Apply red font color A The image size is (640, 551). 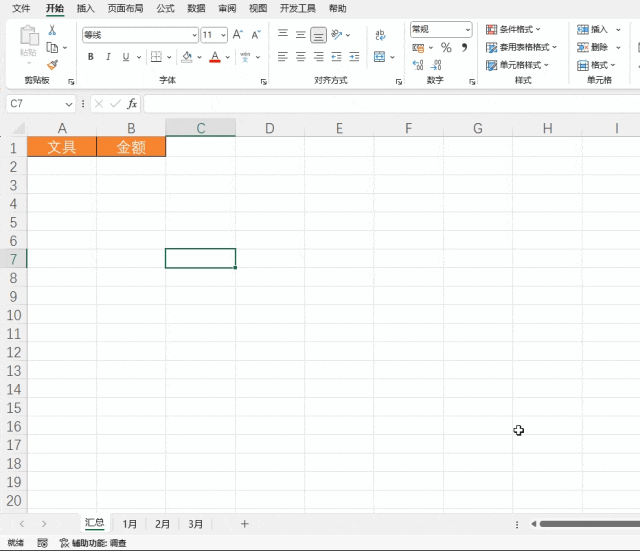point(215,57)
